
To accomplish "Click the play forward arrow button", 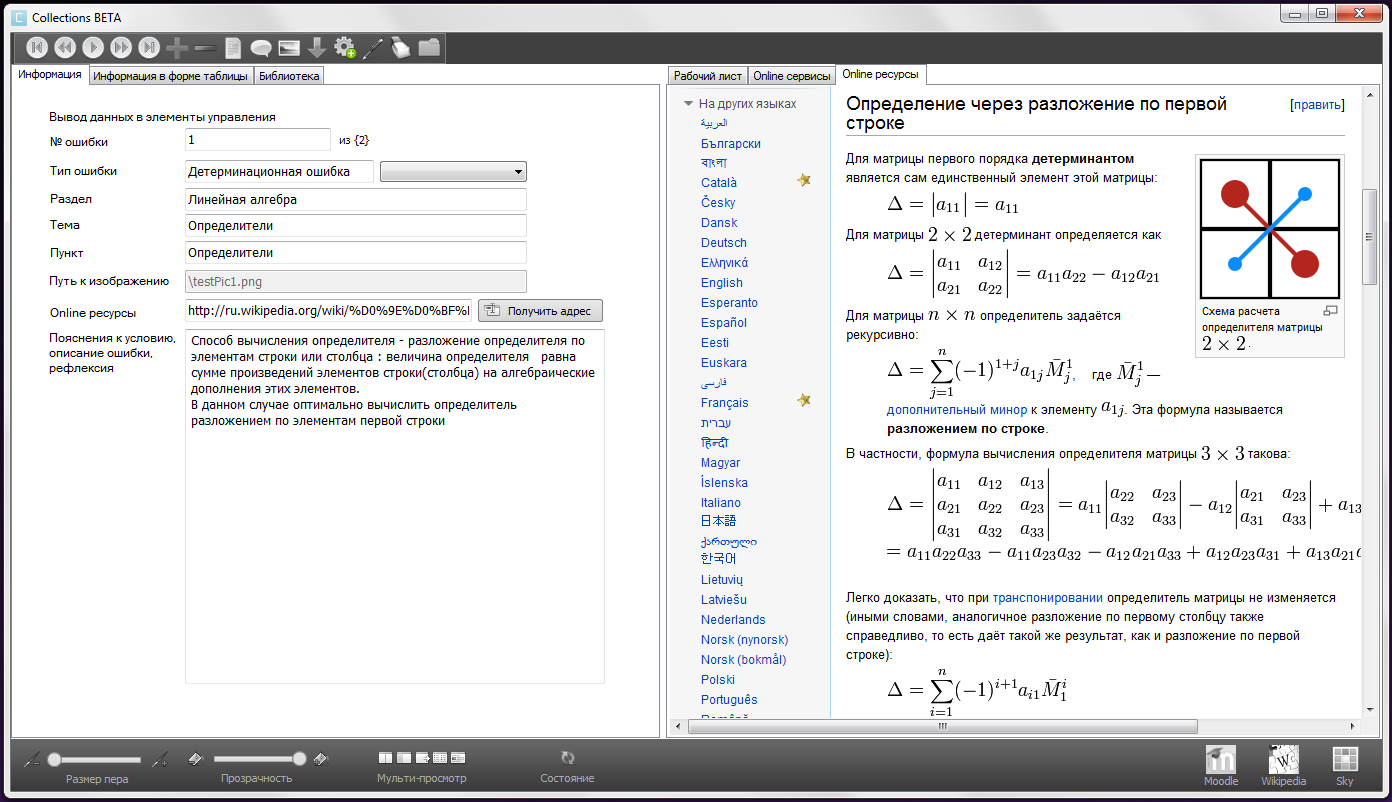I will click(93, 47).
